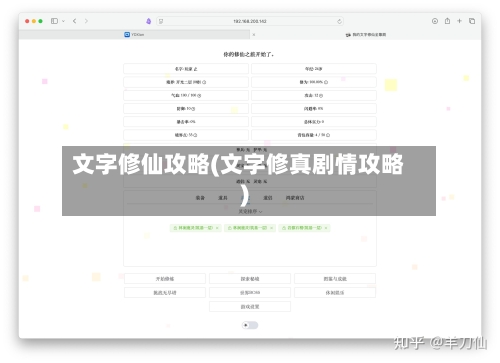Click the 开始修炼 button
Viewport: 500px width, 363px height.
tap(165, 279)
